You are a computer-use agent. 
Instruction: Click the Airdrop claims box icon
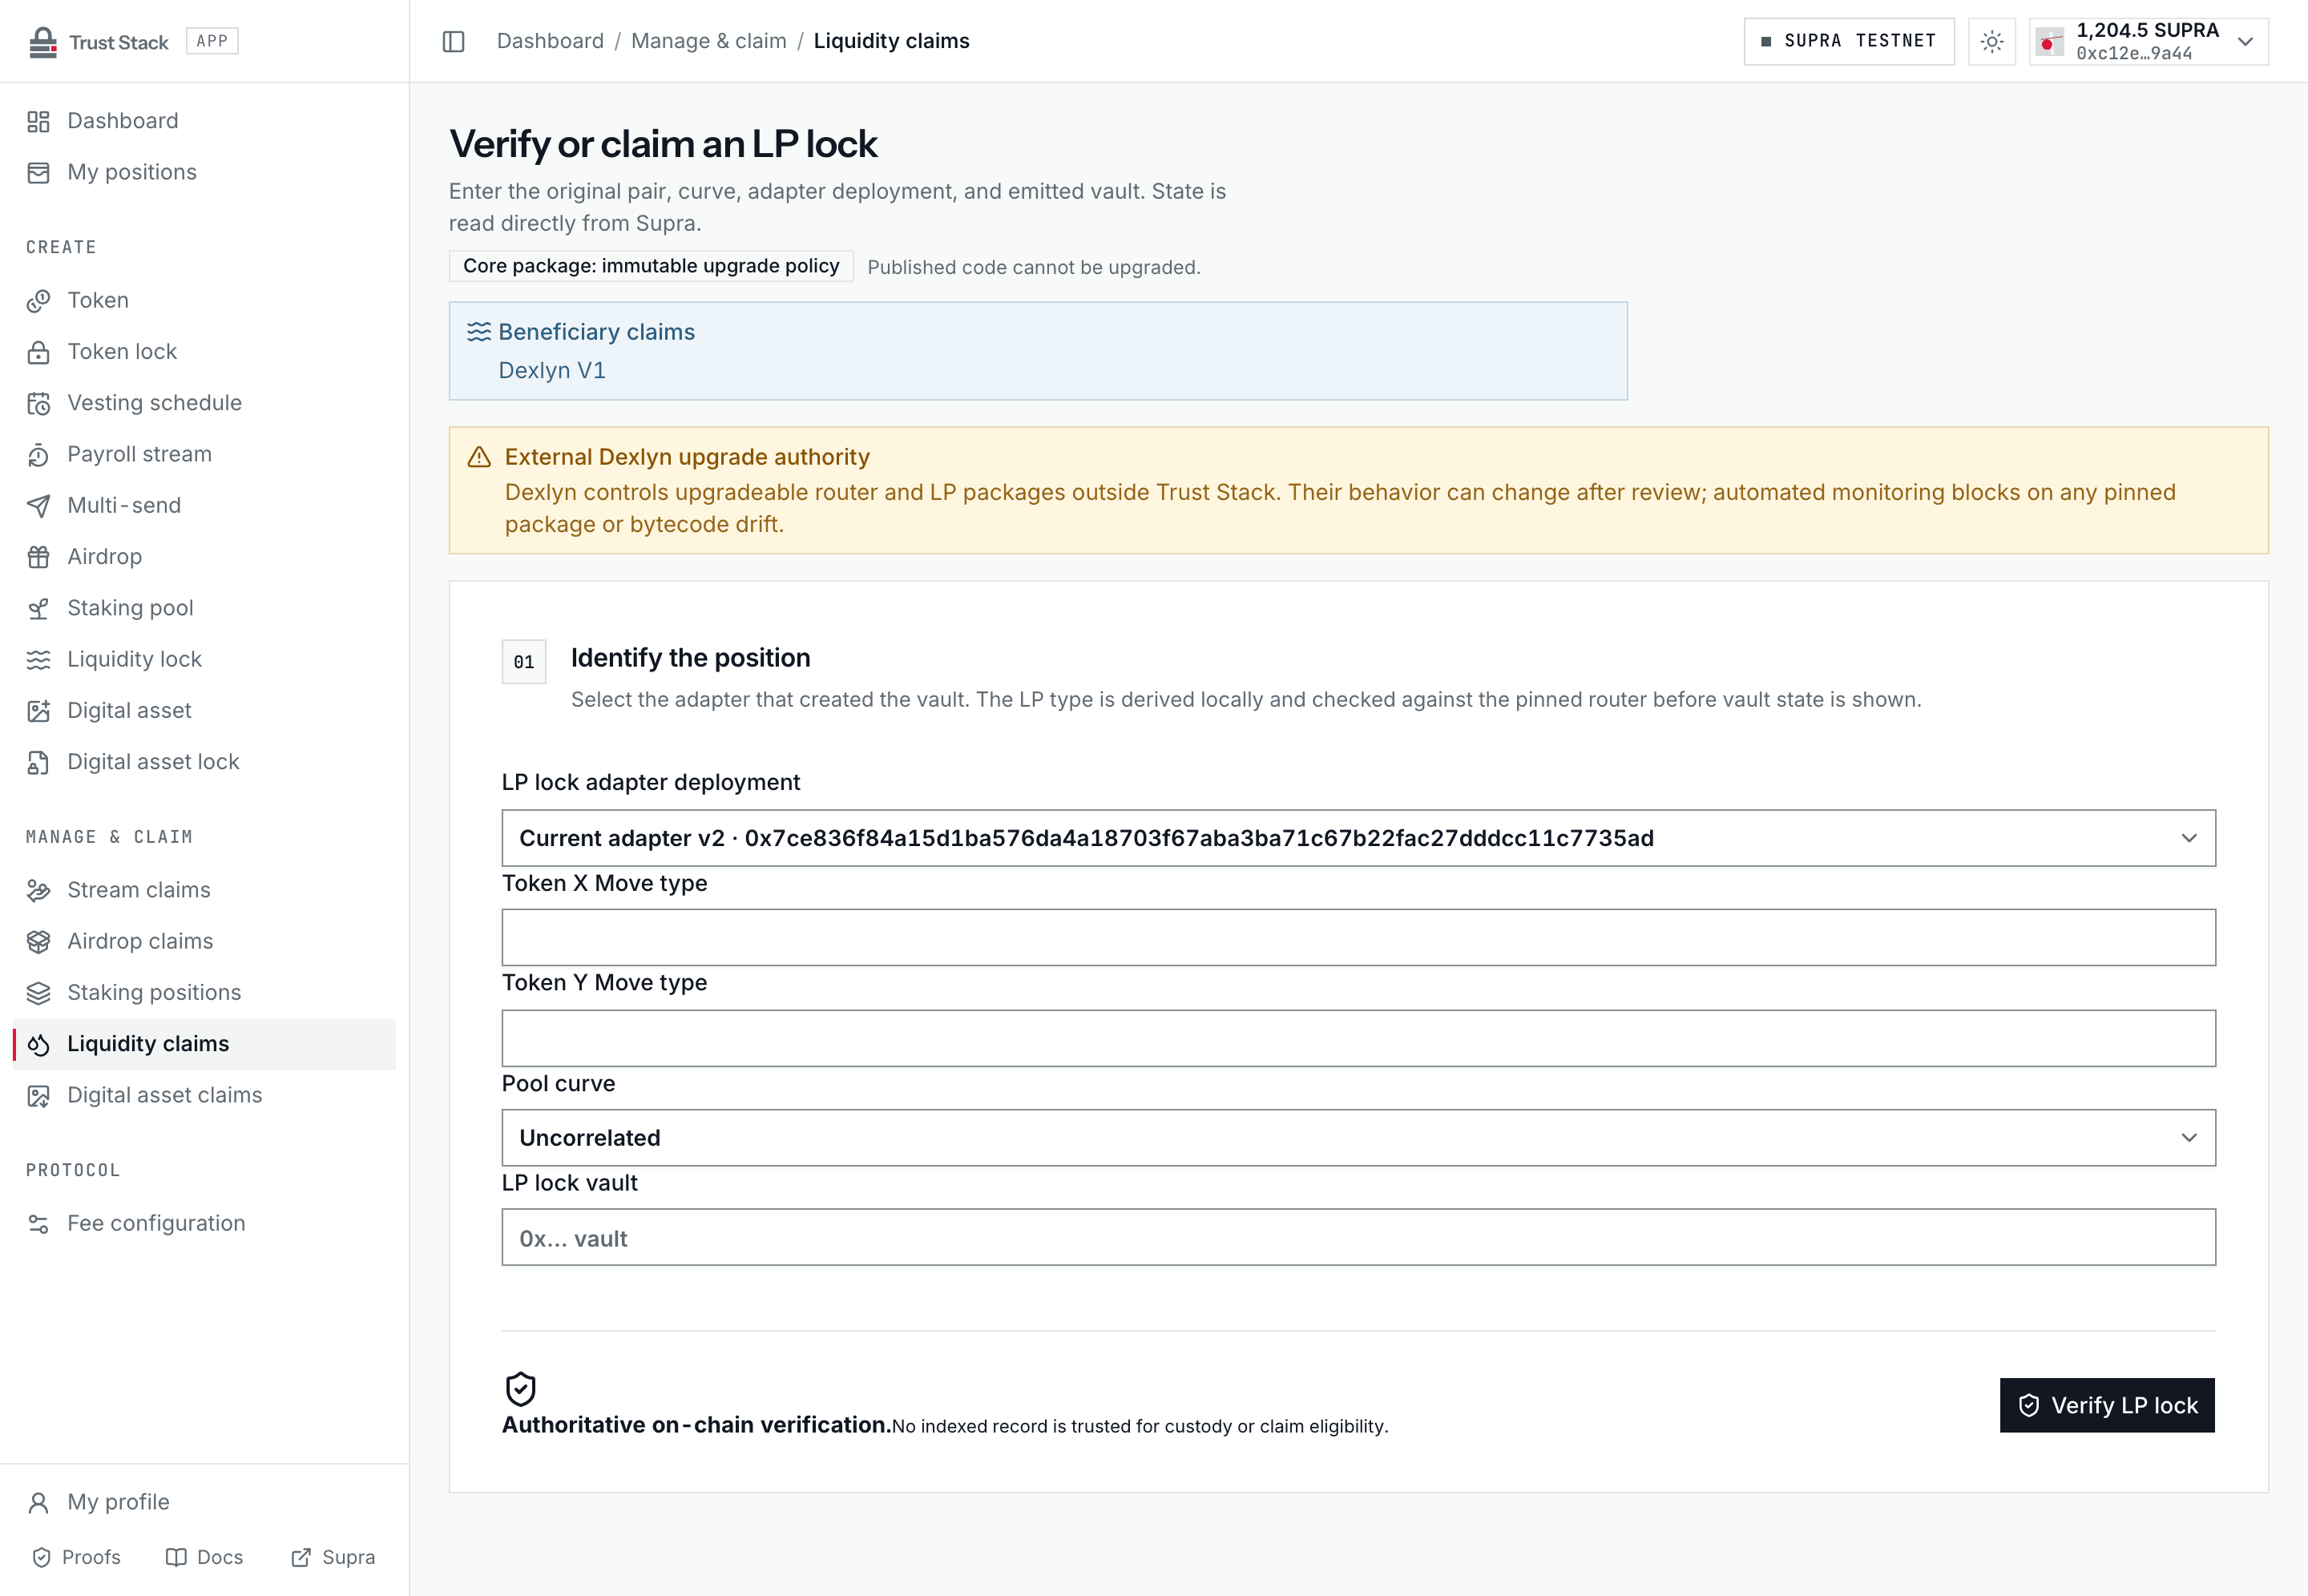coord(38,942)
